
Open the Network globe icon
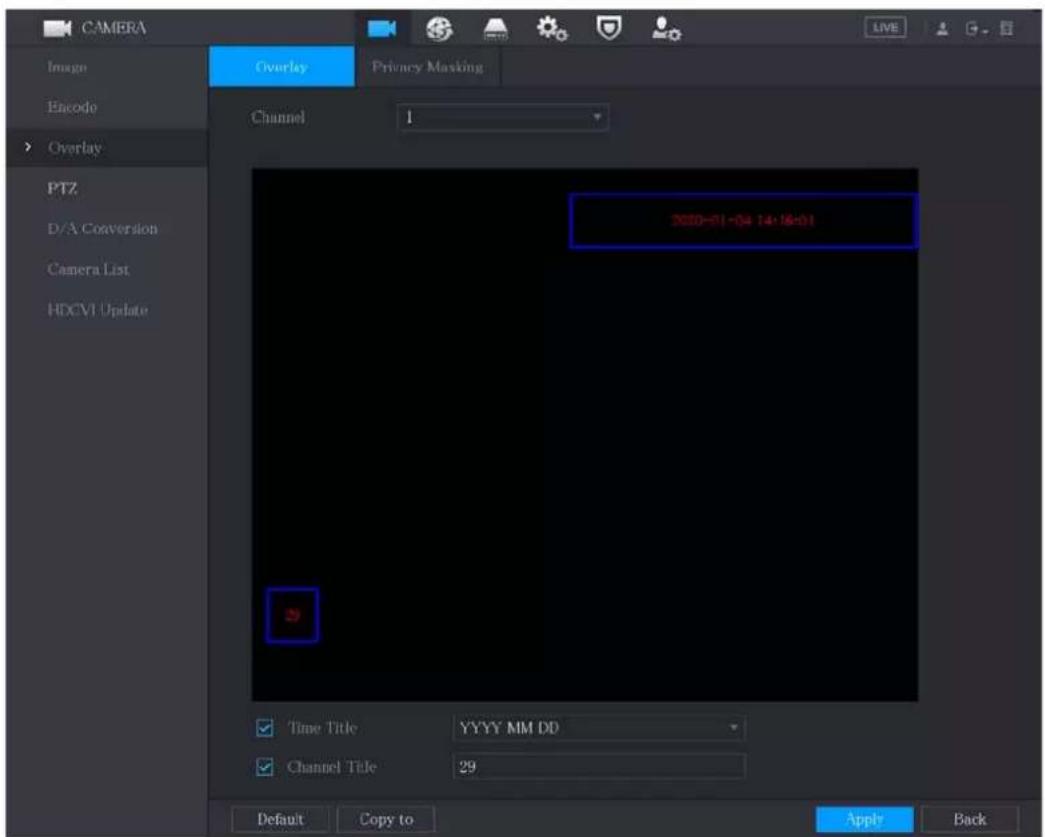439,29
